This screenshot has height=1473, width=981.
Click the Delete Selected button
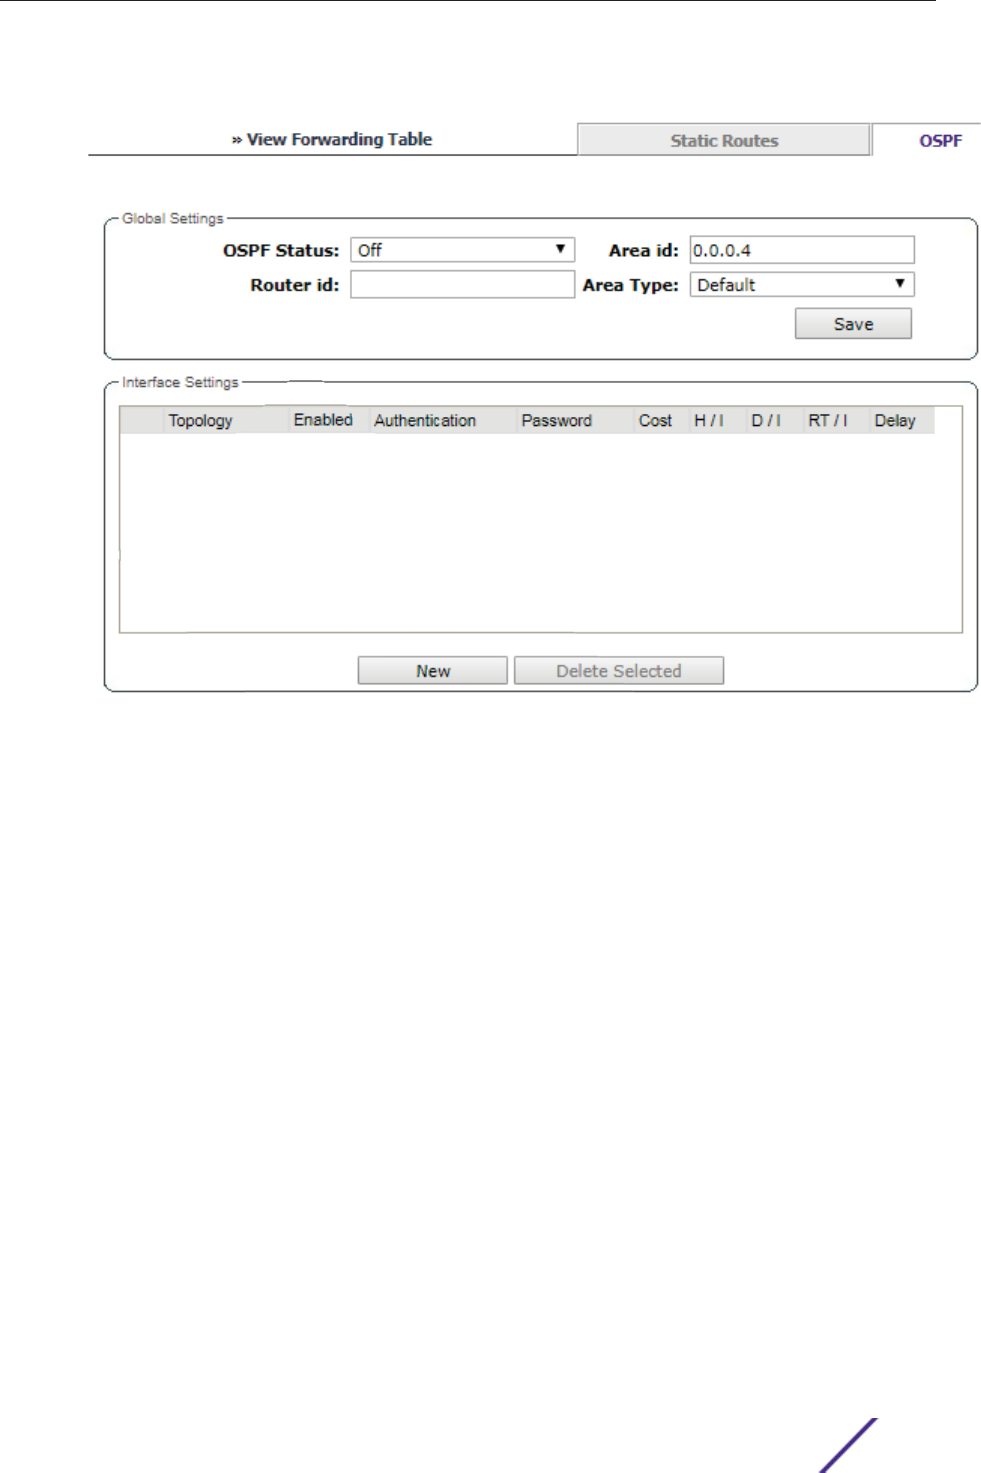coord(619,671)
